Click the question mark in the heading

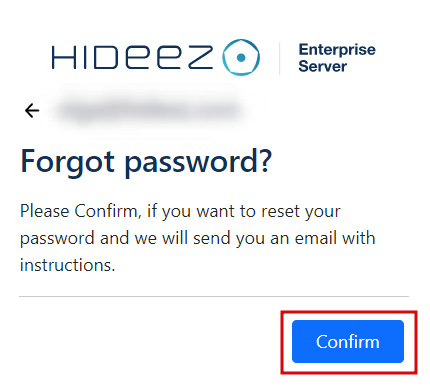pyautogui.click(x=265, y=160)
